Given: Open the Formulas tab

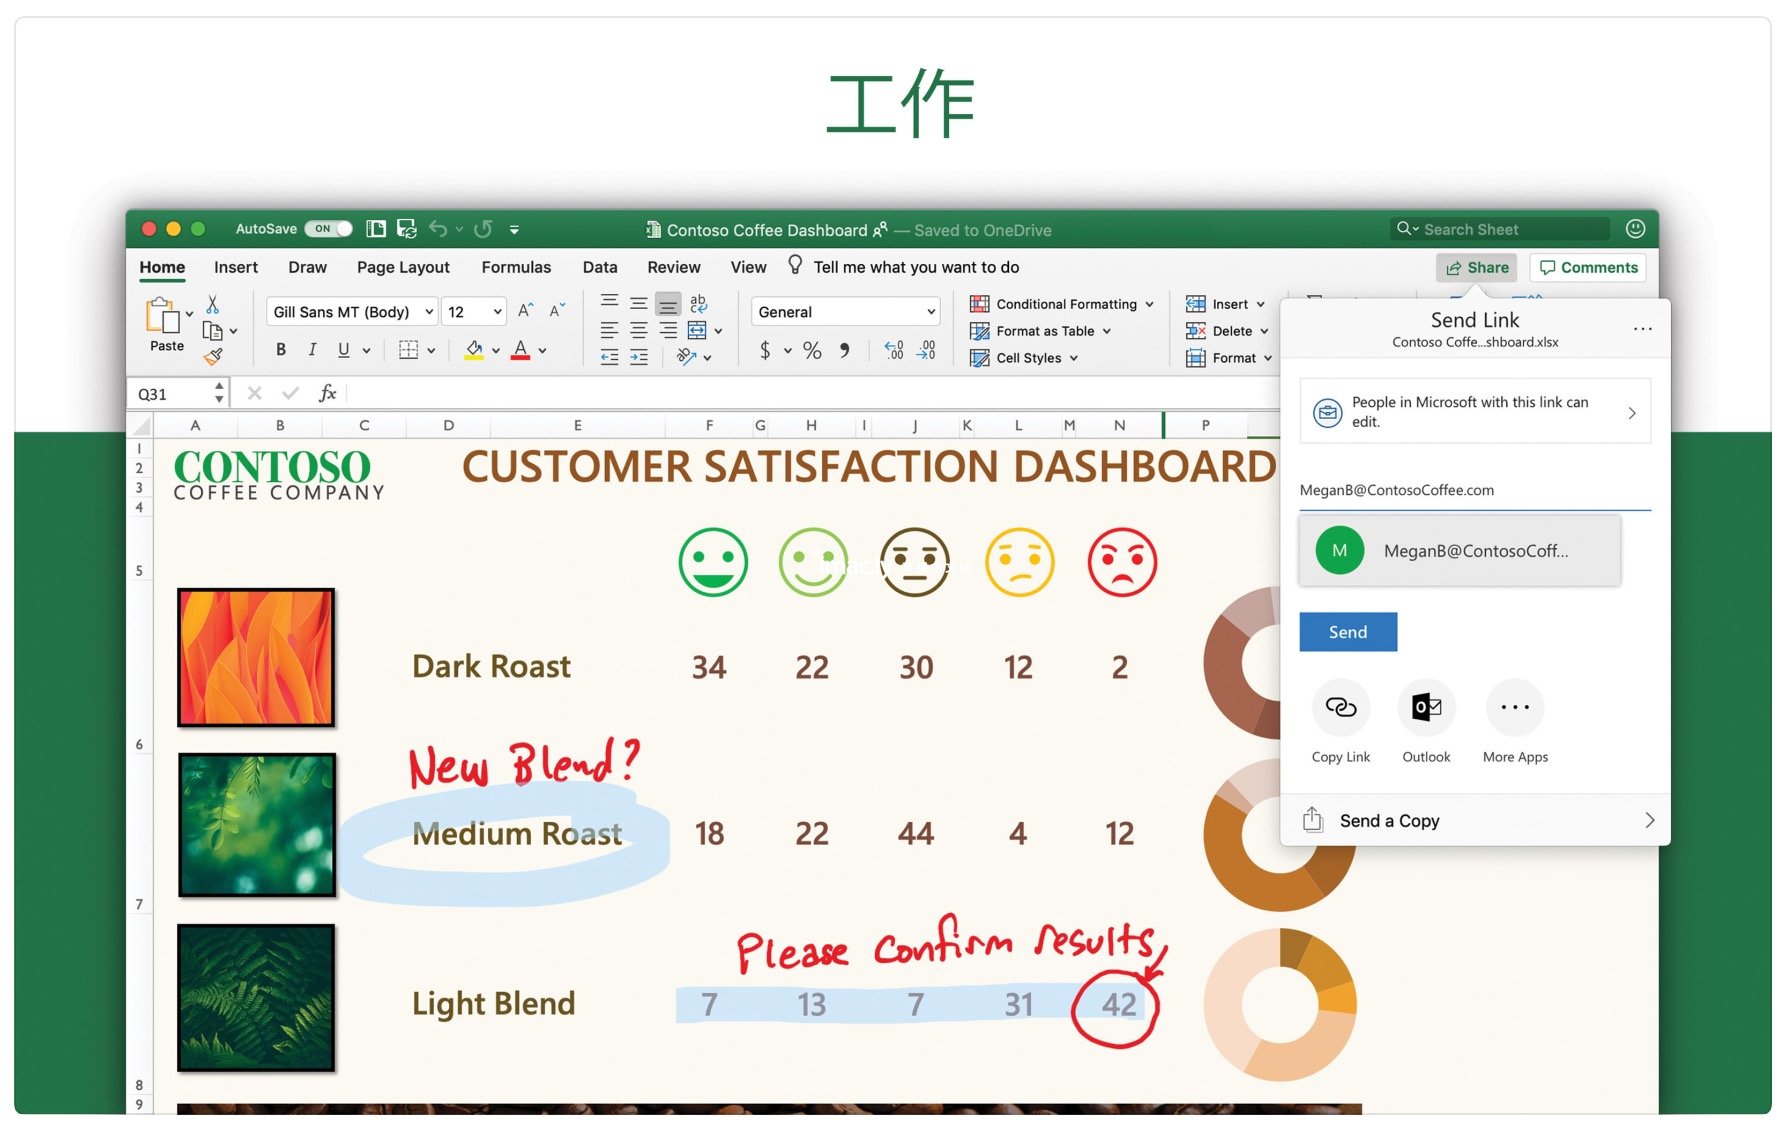Looking at the screenshot, I should (516, 267).
